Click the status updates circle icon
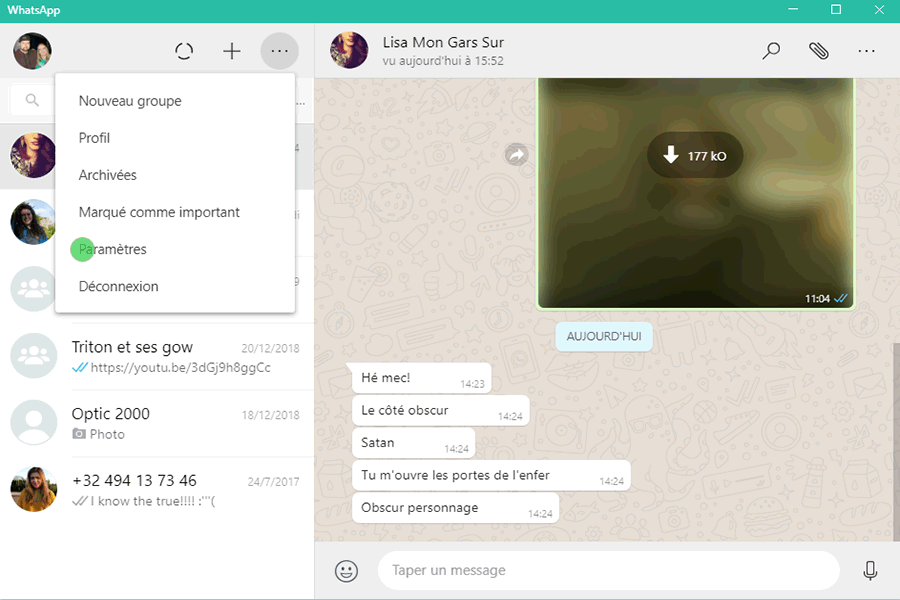 pos(184,51)
